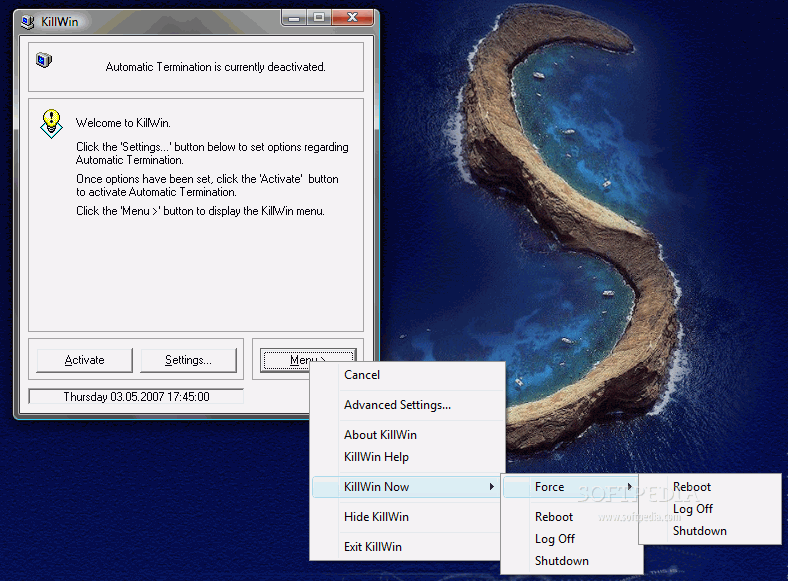The width and height of the screenshot is (788, 581).
Task: Expand the KillWin Now submenu
Action: (x=406, y=487)
